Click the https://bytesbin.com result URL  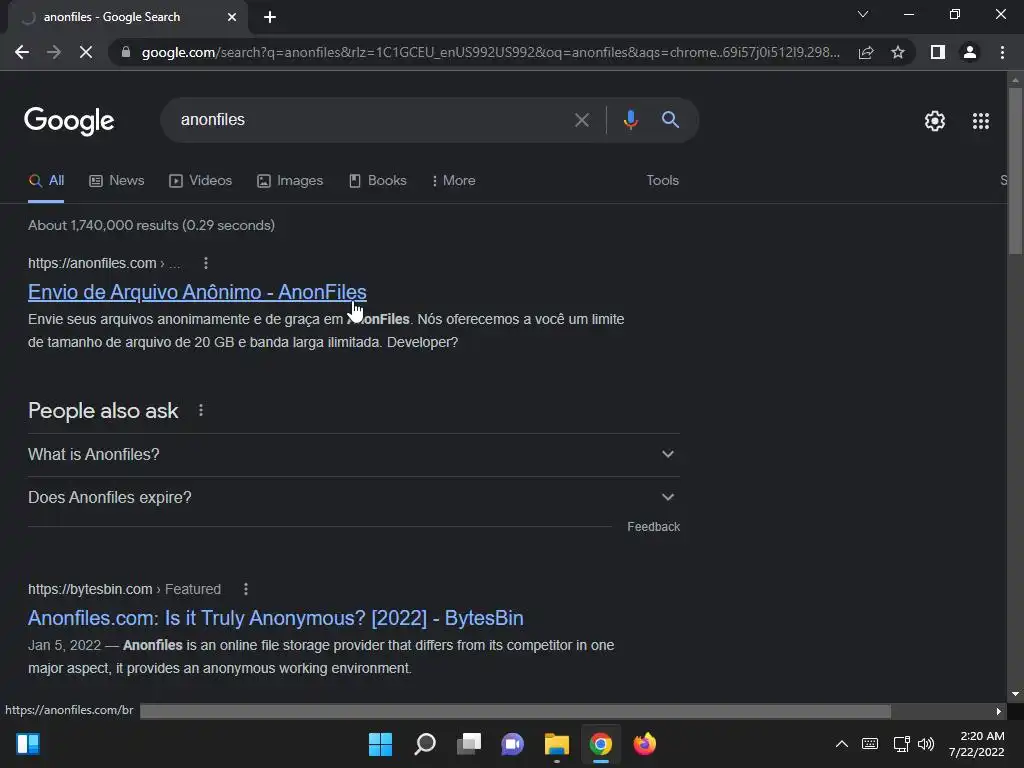tap(90, 590)
